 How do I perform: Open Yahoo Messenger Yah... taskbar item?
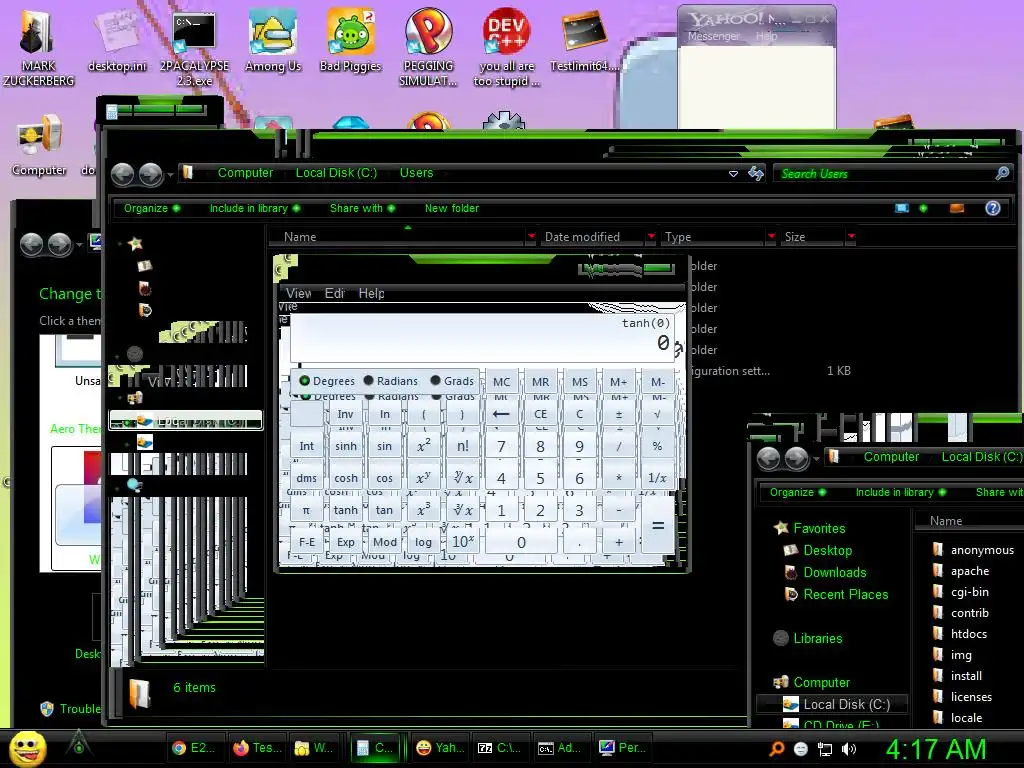pos(440,748)
